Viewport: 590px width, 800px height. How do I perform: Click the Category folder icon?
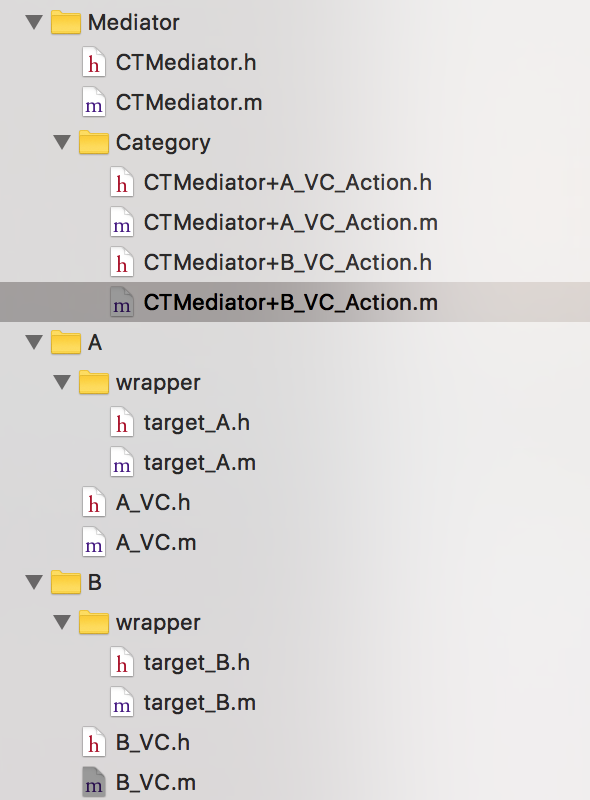[x=94, y=143]
